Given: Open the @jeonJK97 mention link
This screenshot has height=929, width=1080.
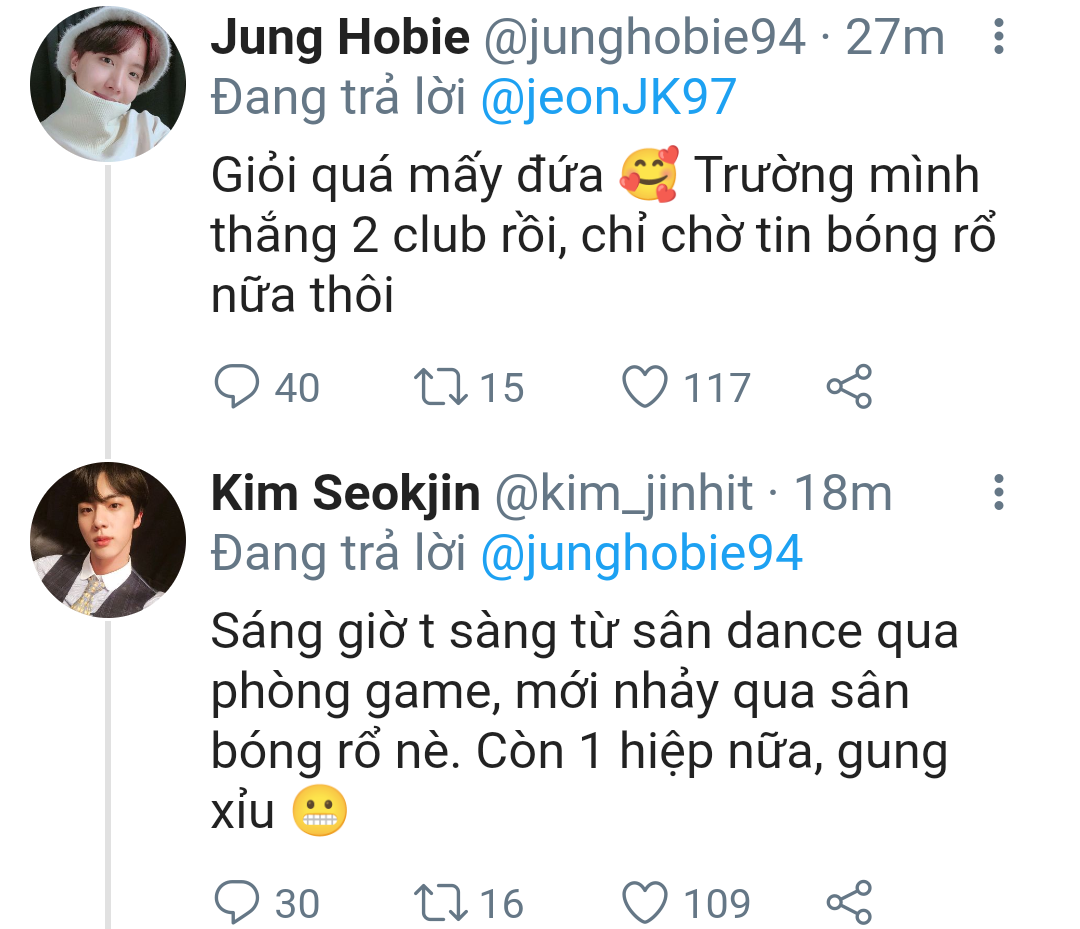Looking at the screenshot, I should (x=608, y=97).
